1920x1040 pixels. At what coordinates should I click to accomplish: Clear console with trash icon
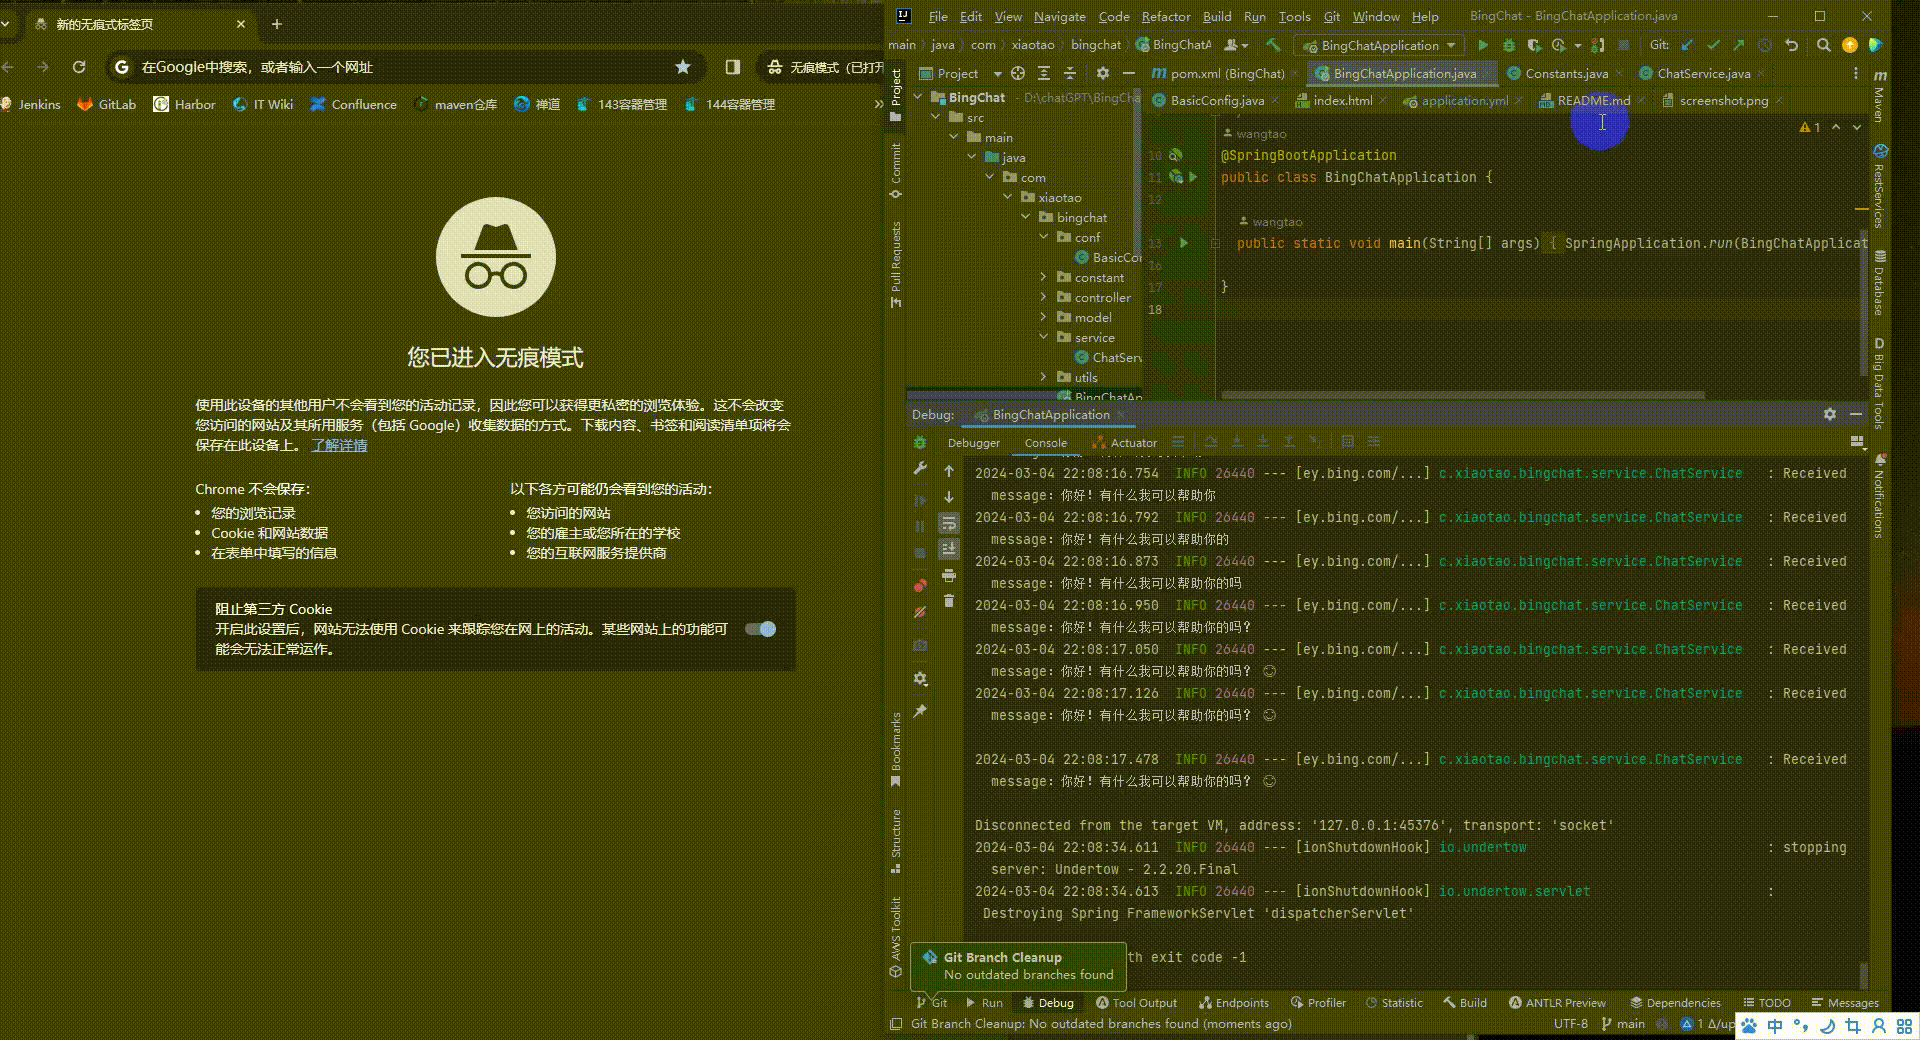(x=949, y=601)
